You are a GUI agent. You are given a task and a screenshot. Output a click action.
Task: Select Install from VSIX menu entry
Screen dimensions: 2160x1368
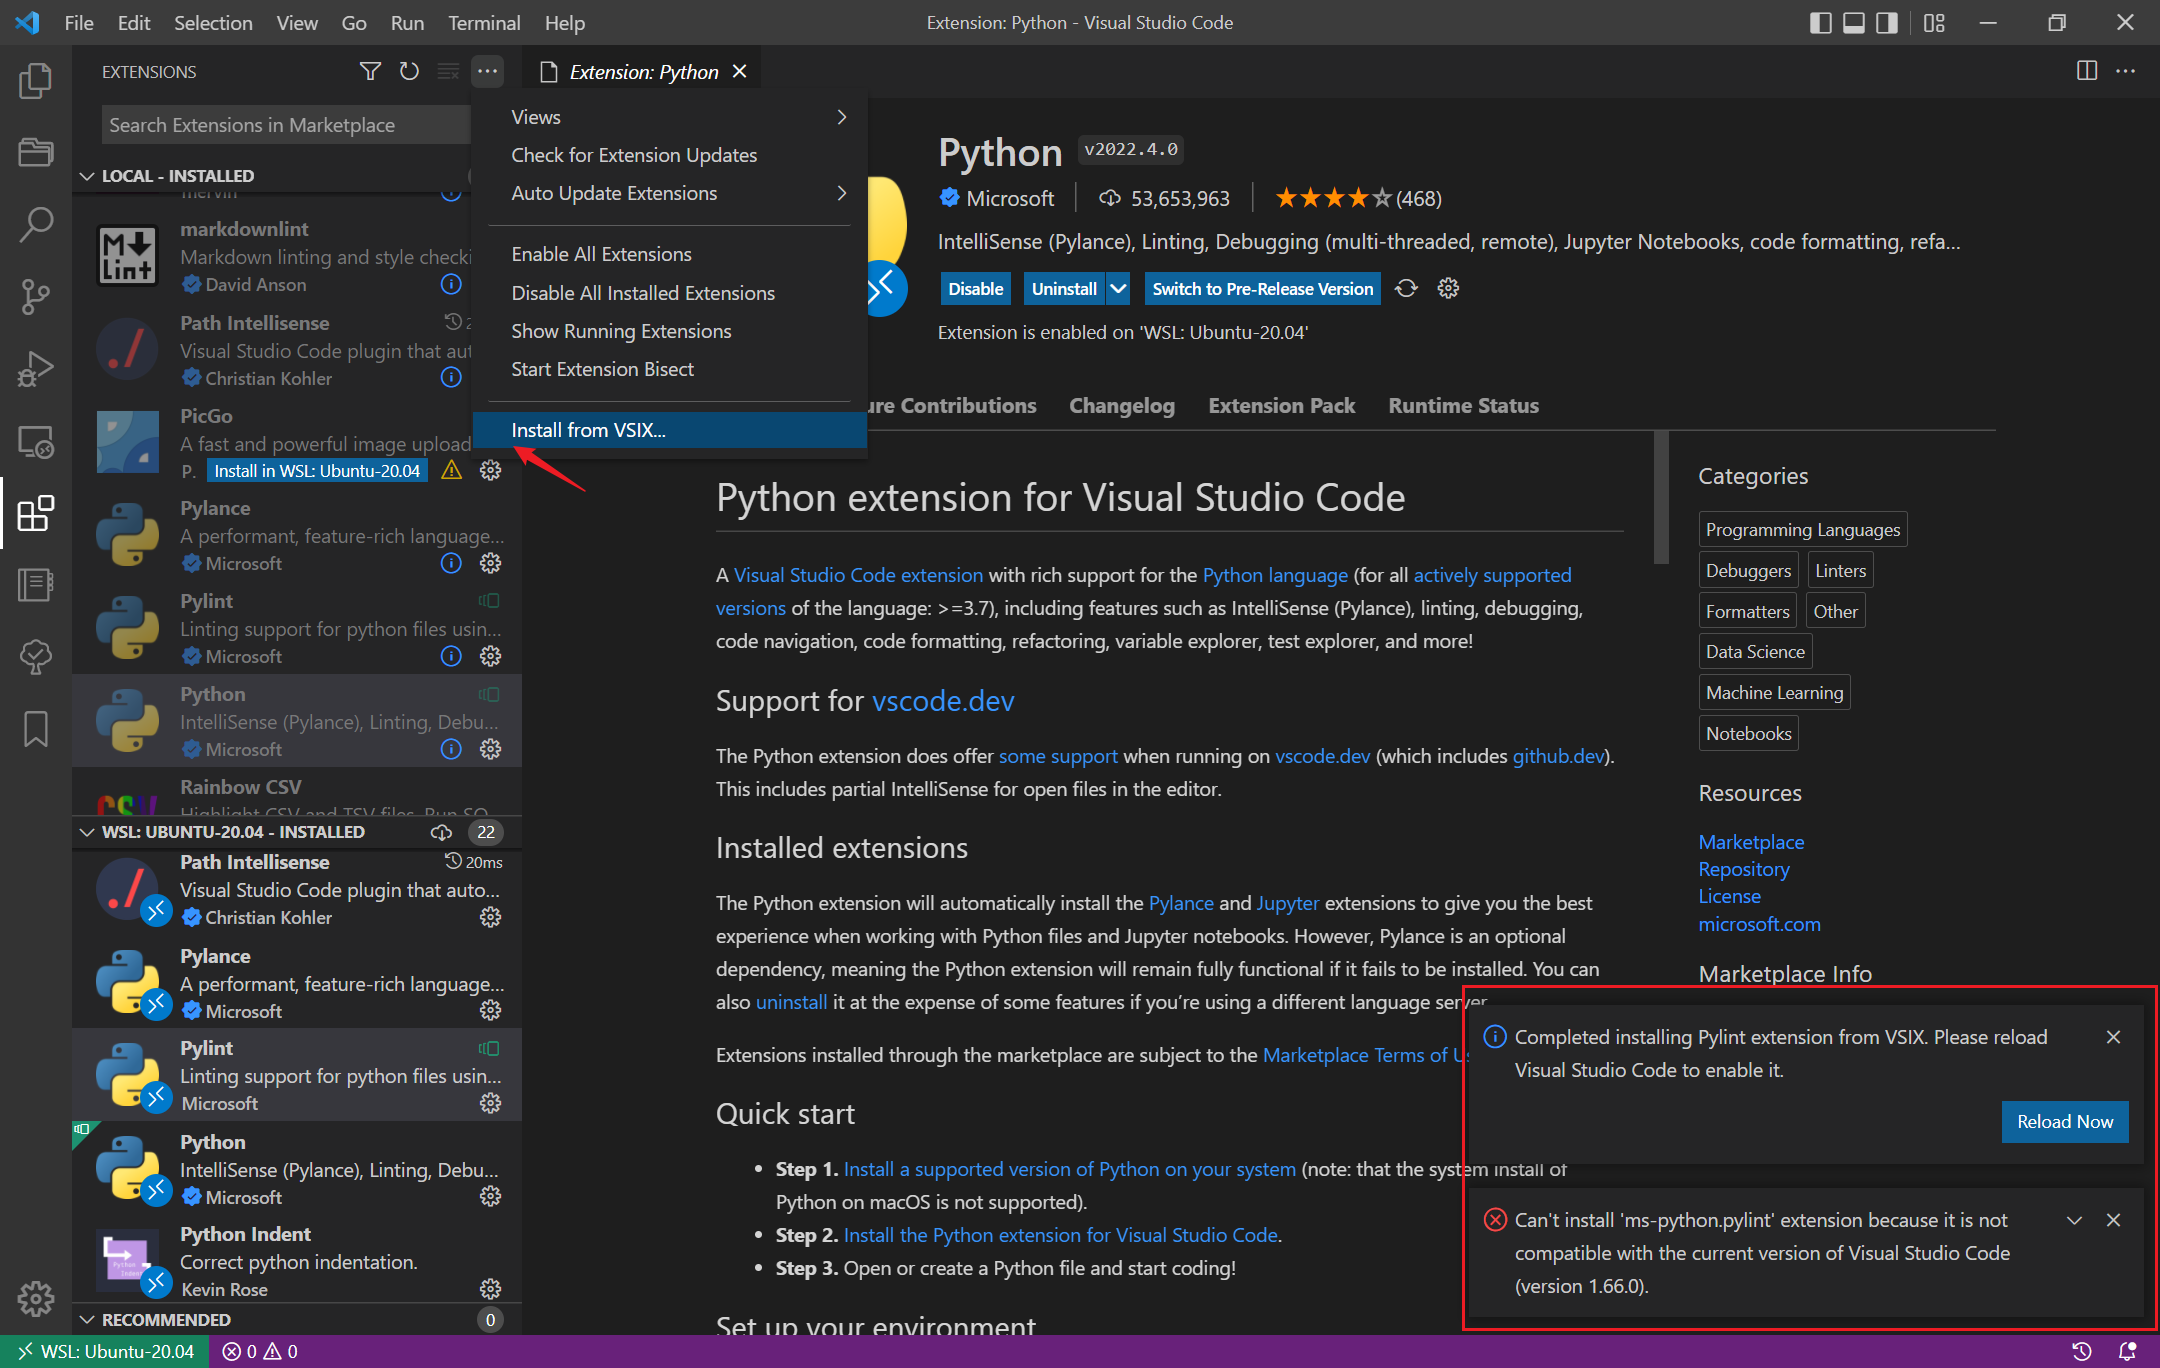pos(588,430)
